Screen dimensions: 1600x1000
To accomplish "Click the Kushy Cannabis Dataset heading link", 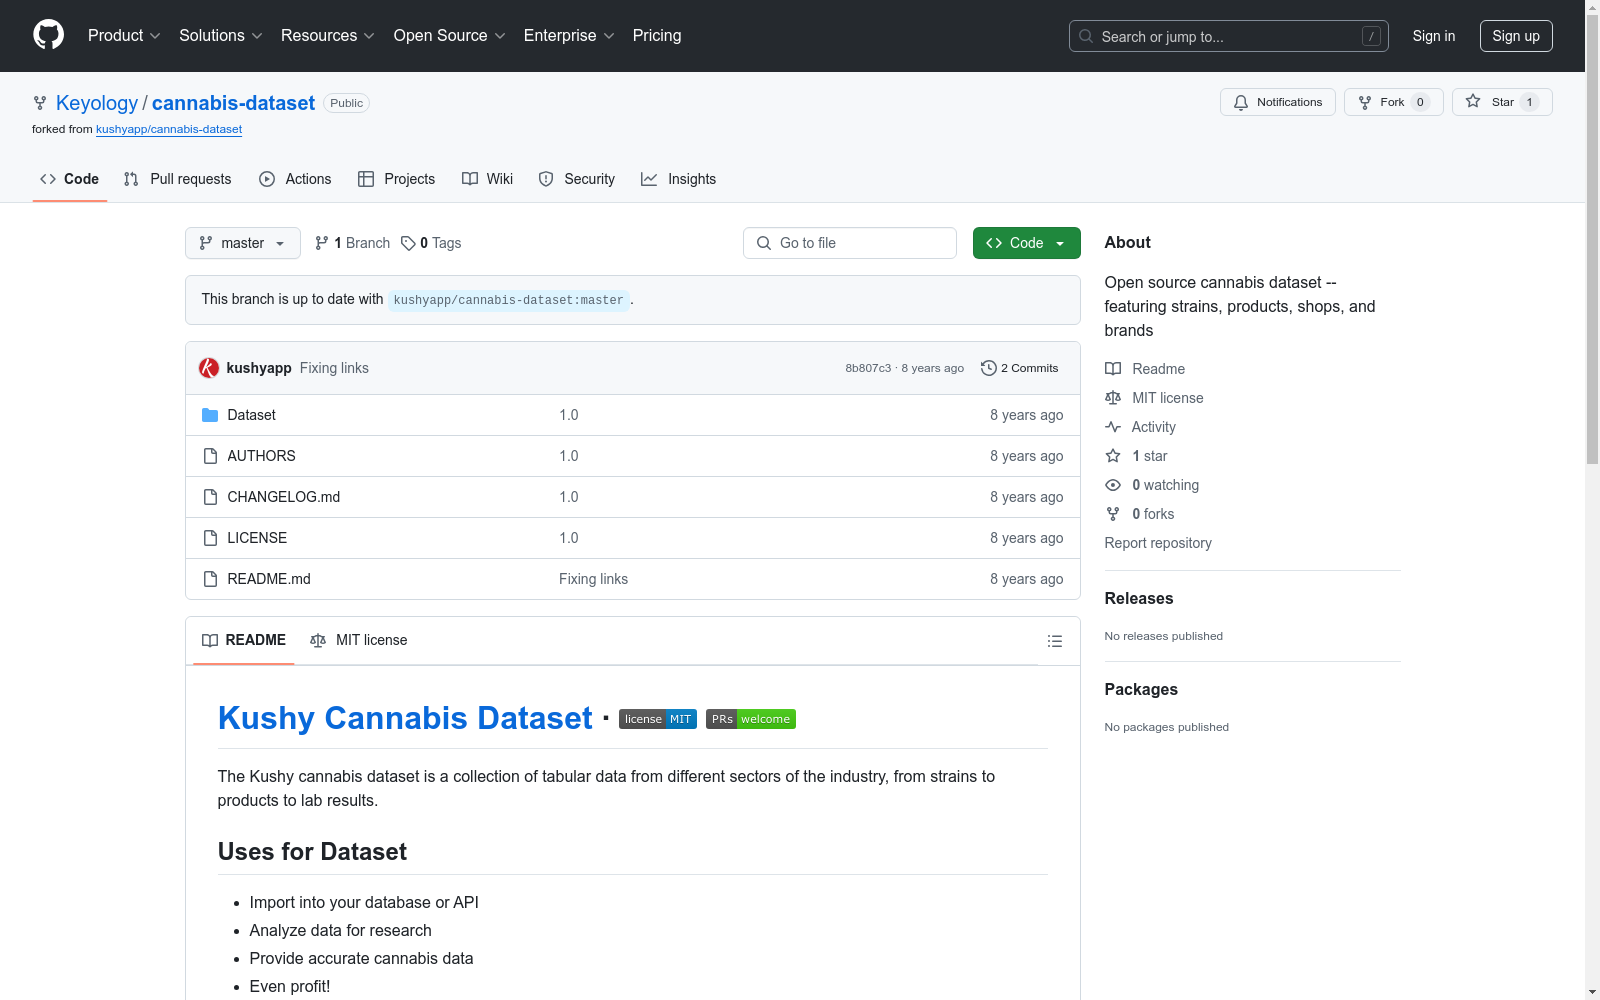I will click(405, 718).
